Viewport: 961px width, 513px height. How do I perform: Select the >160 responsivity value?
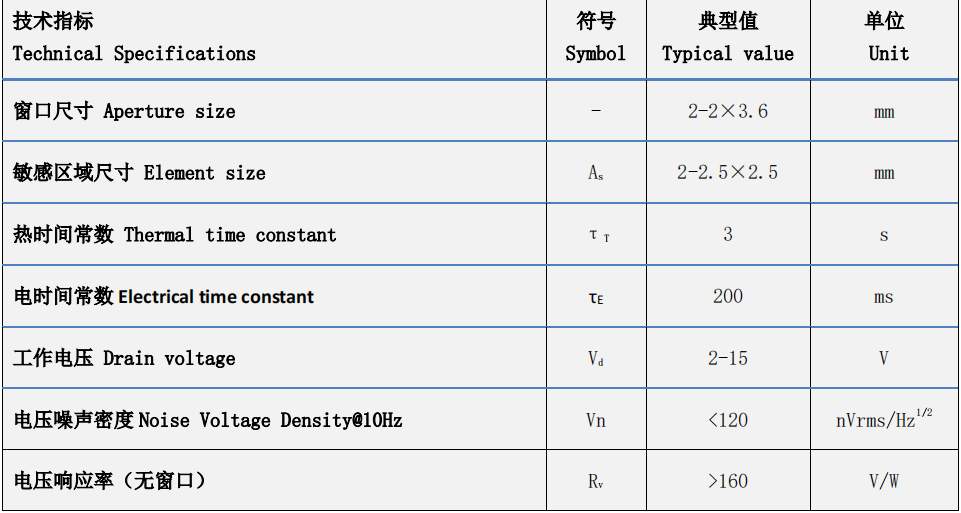coord(727,481)
